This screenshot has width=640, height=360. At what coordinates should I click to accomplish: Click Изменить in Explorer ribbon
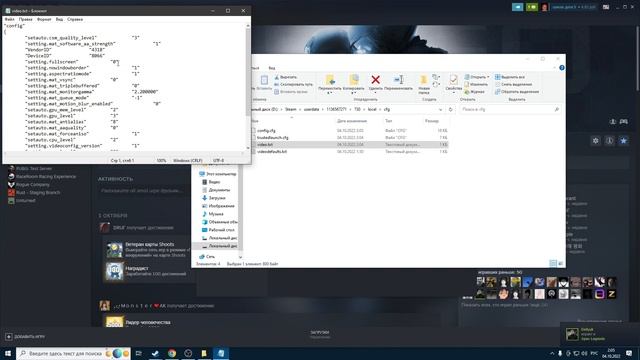tap(476, 84)
